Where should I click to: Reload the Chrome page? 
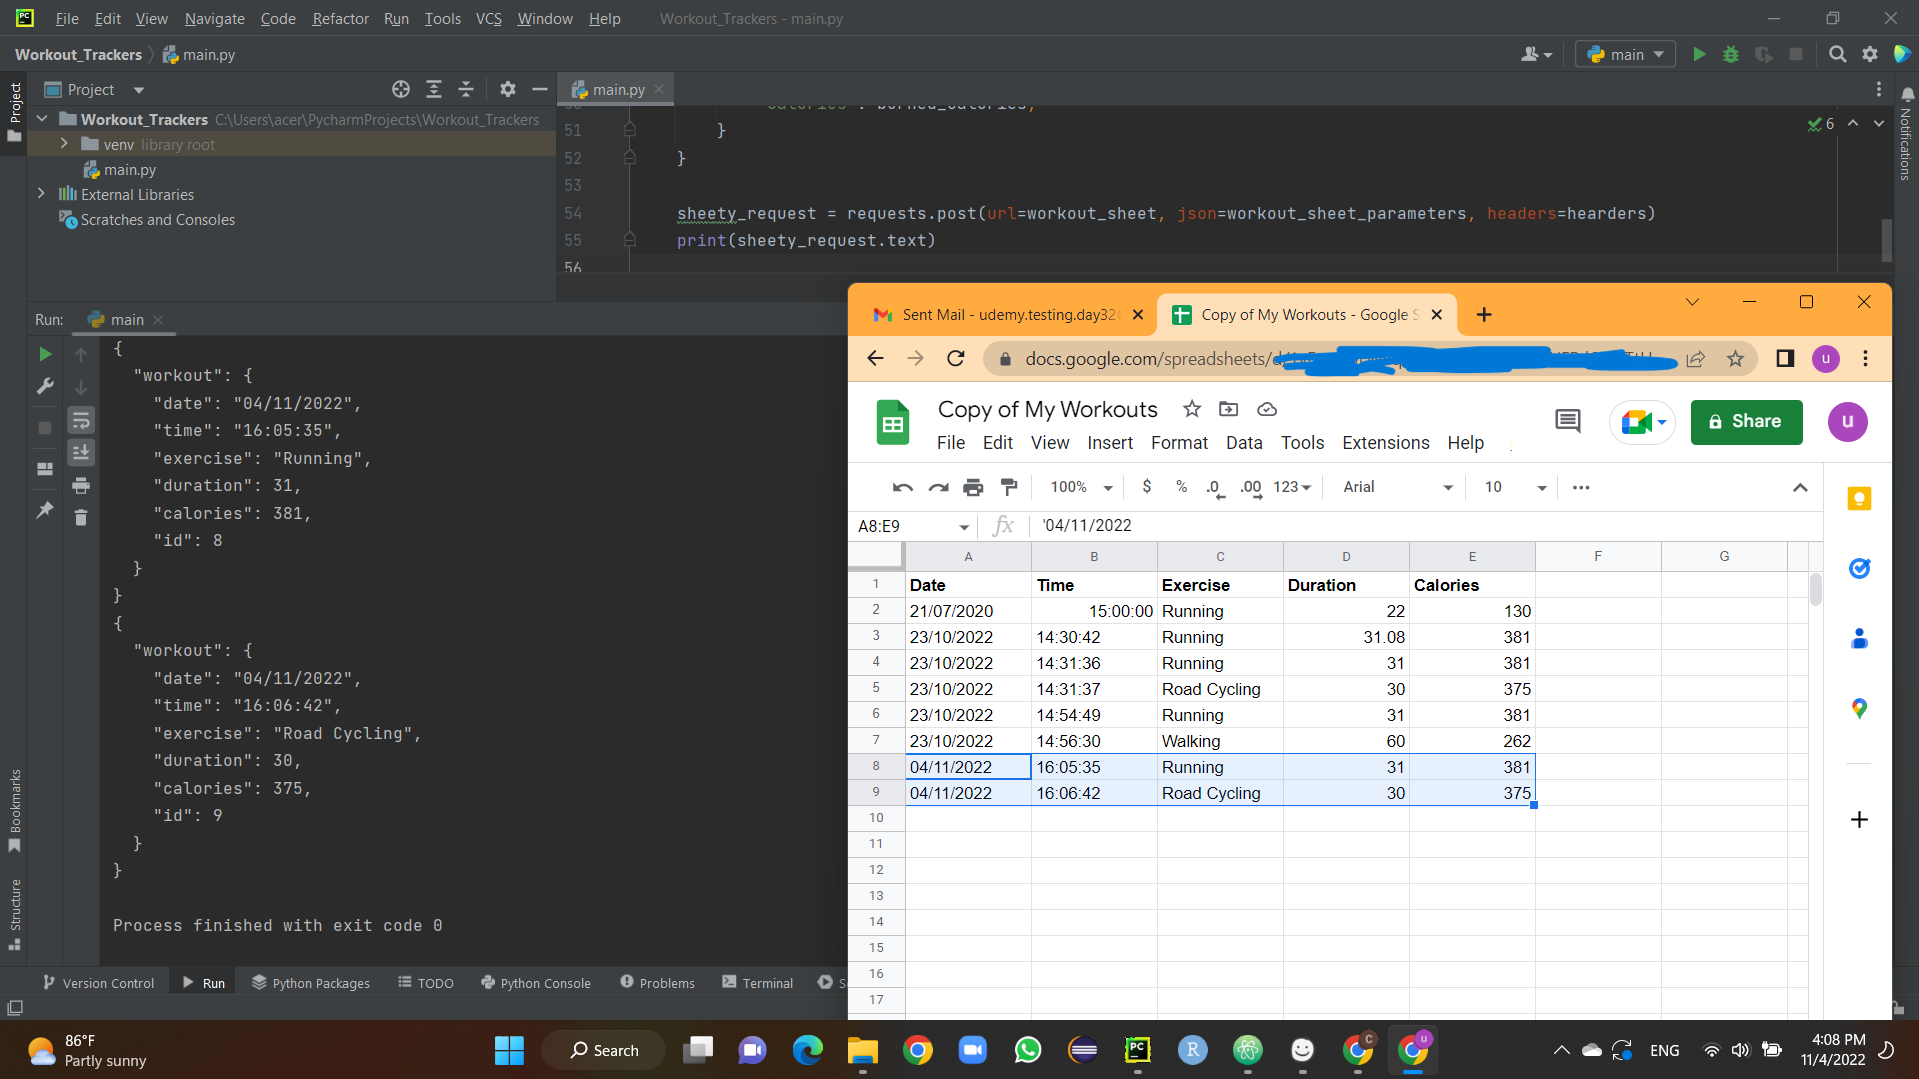956,358
